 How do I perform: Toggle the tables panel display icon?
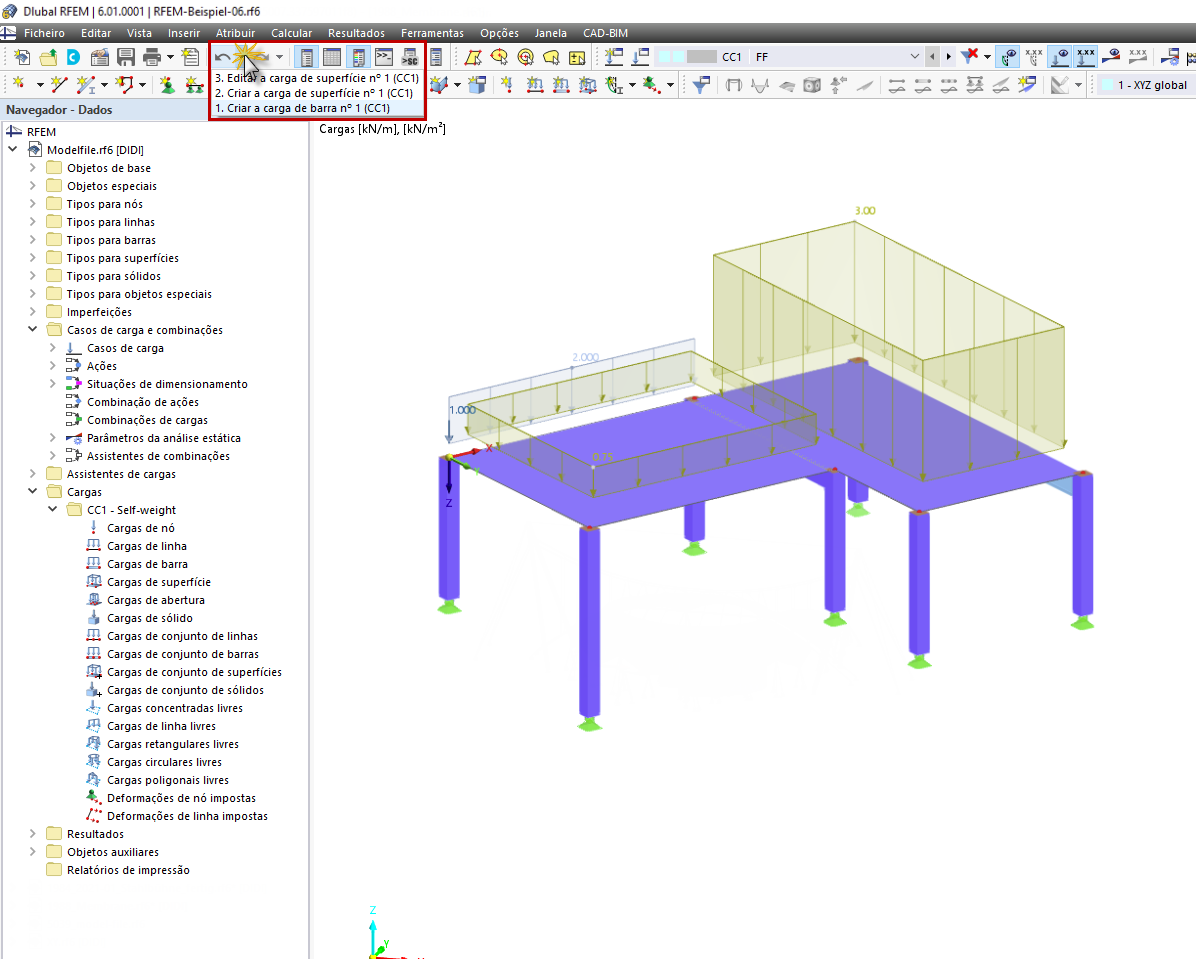pyautogui.click(x=332, y=57)
